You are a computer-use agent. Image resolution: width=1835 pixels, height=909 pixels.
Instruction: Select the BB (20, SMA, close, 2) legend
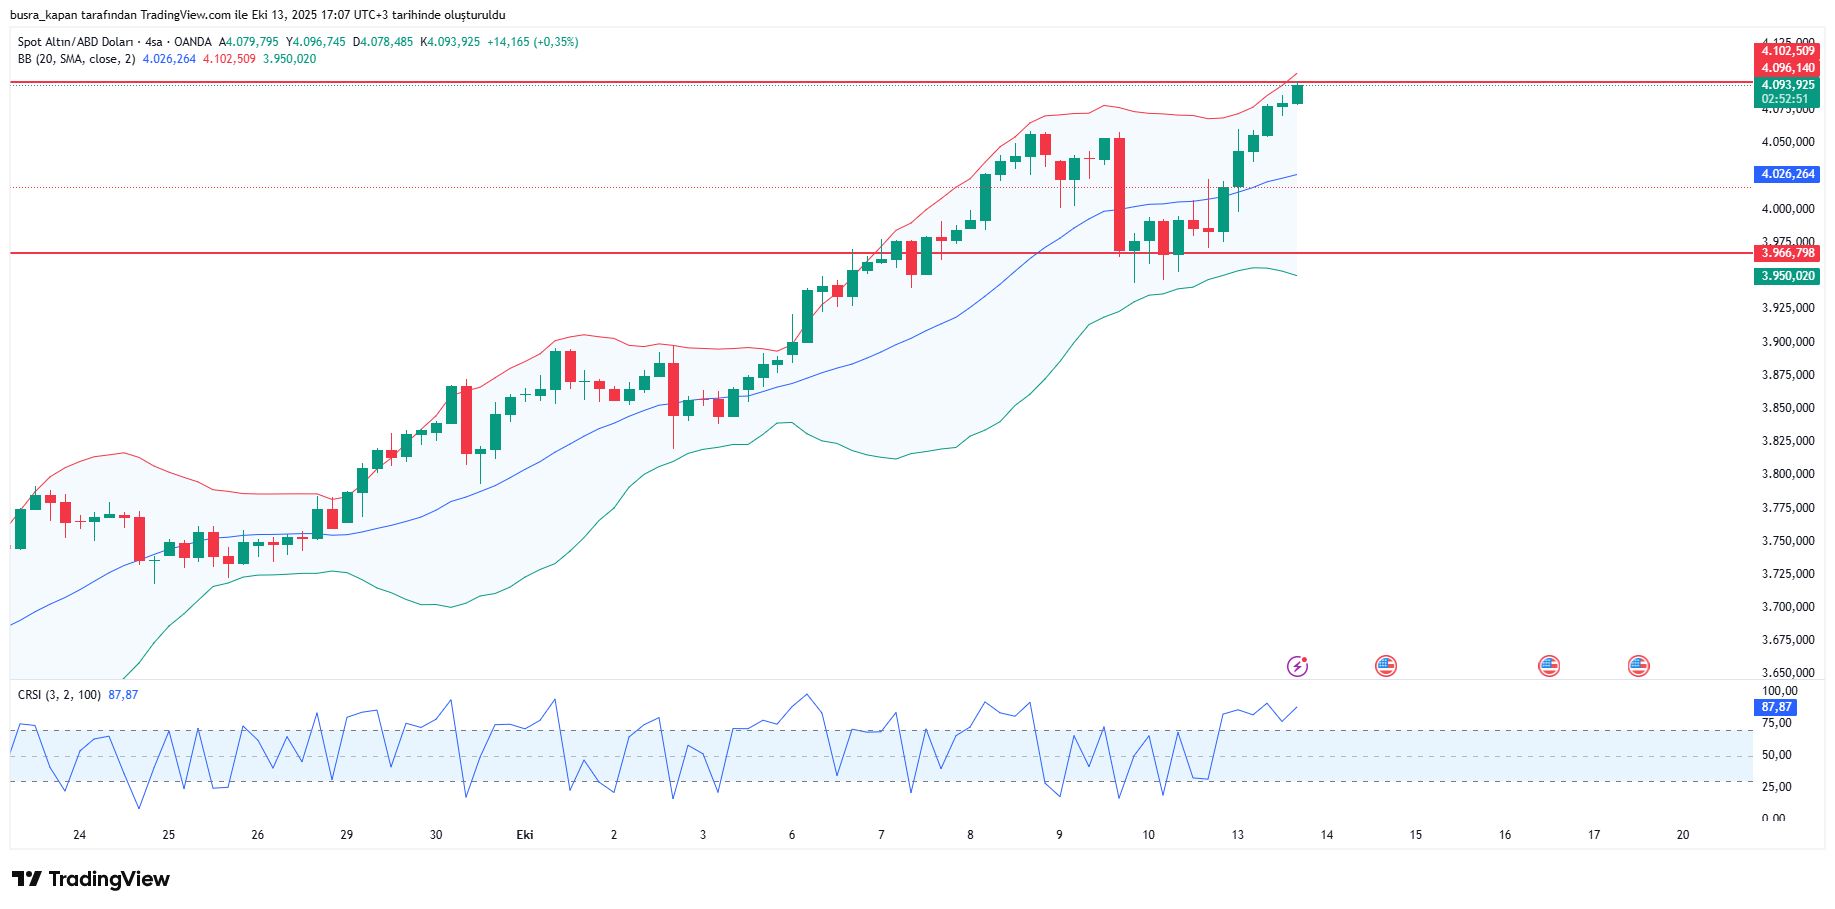coord(76,59)
